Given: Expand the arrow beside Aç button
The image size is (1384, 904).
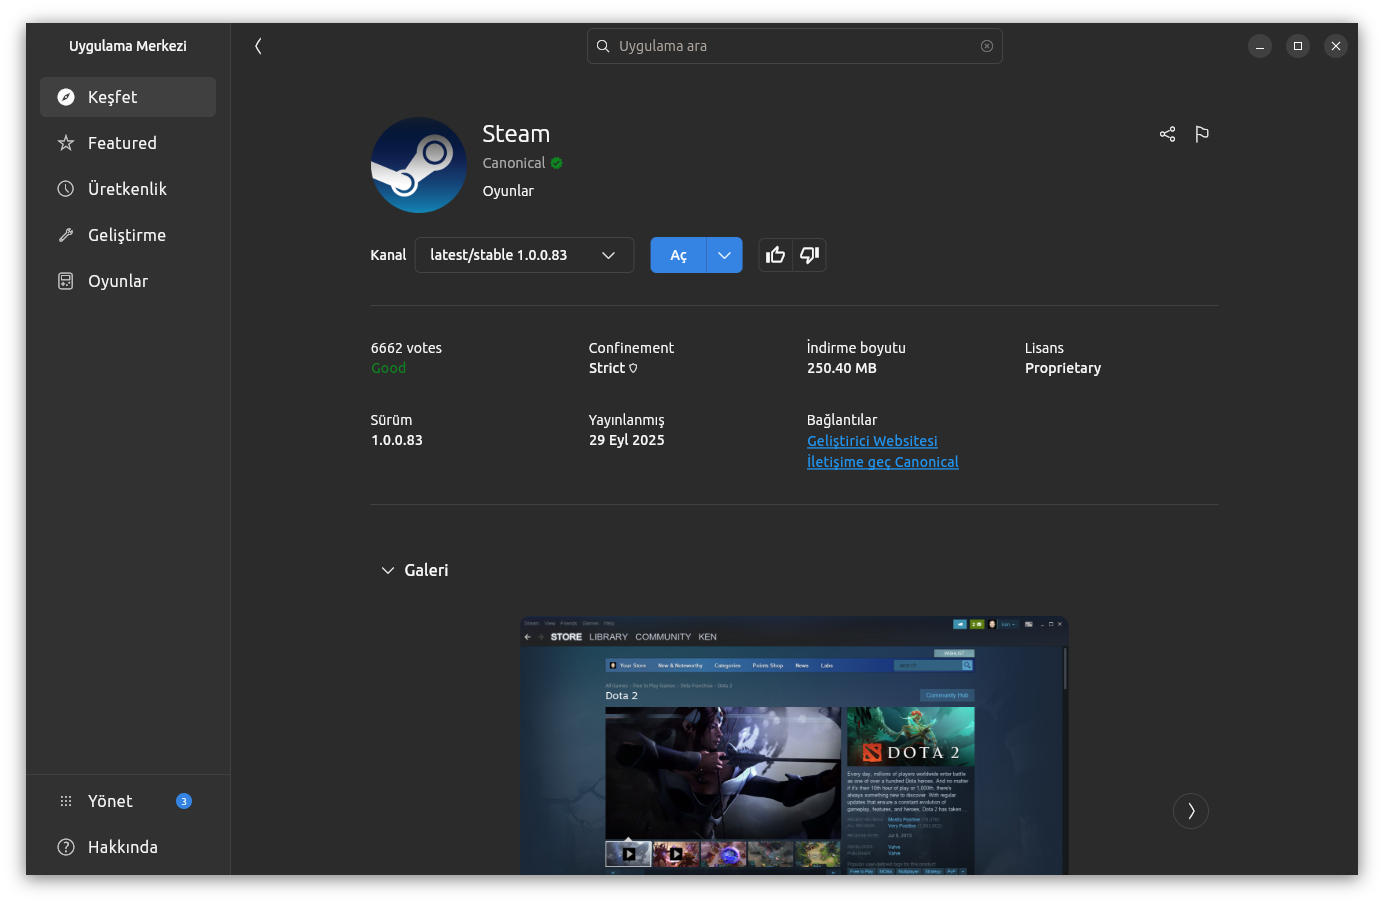Looking at the screenshot, I should coord(724,255).
